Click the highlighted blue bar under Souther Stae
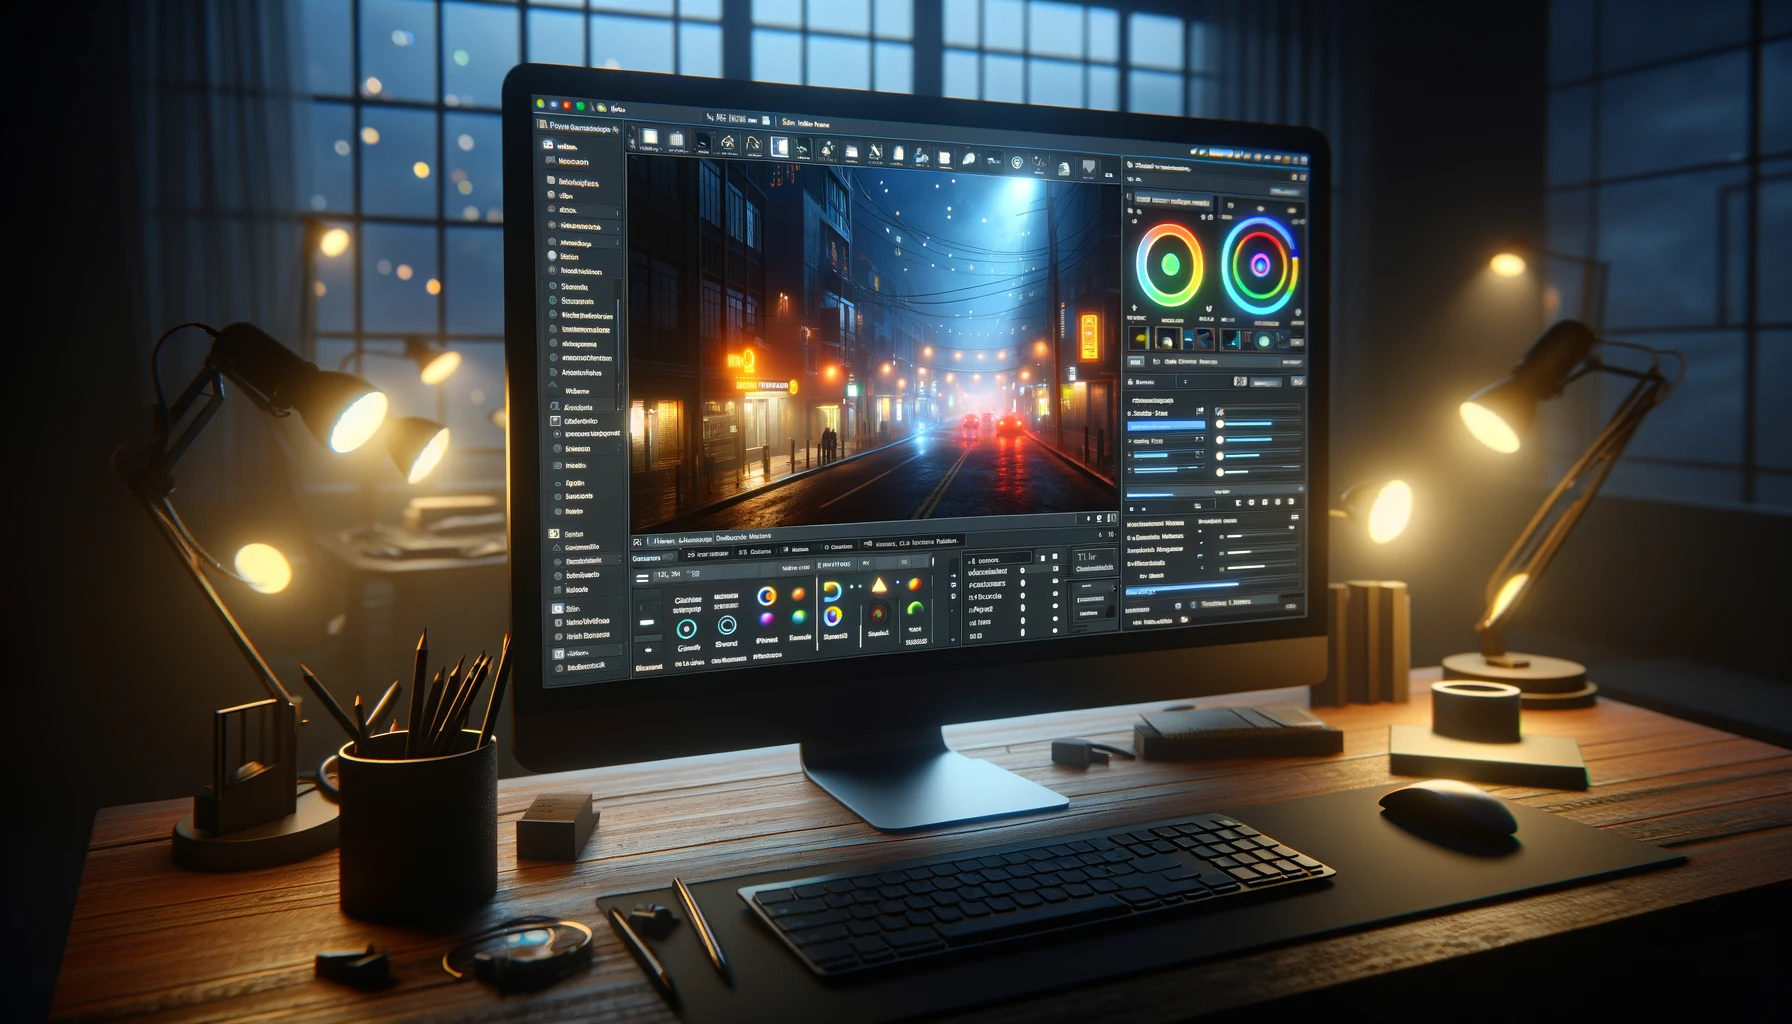 1166,426
